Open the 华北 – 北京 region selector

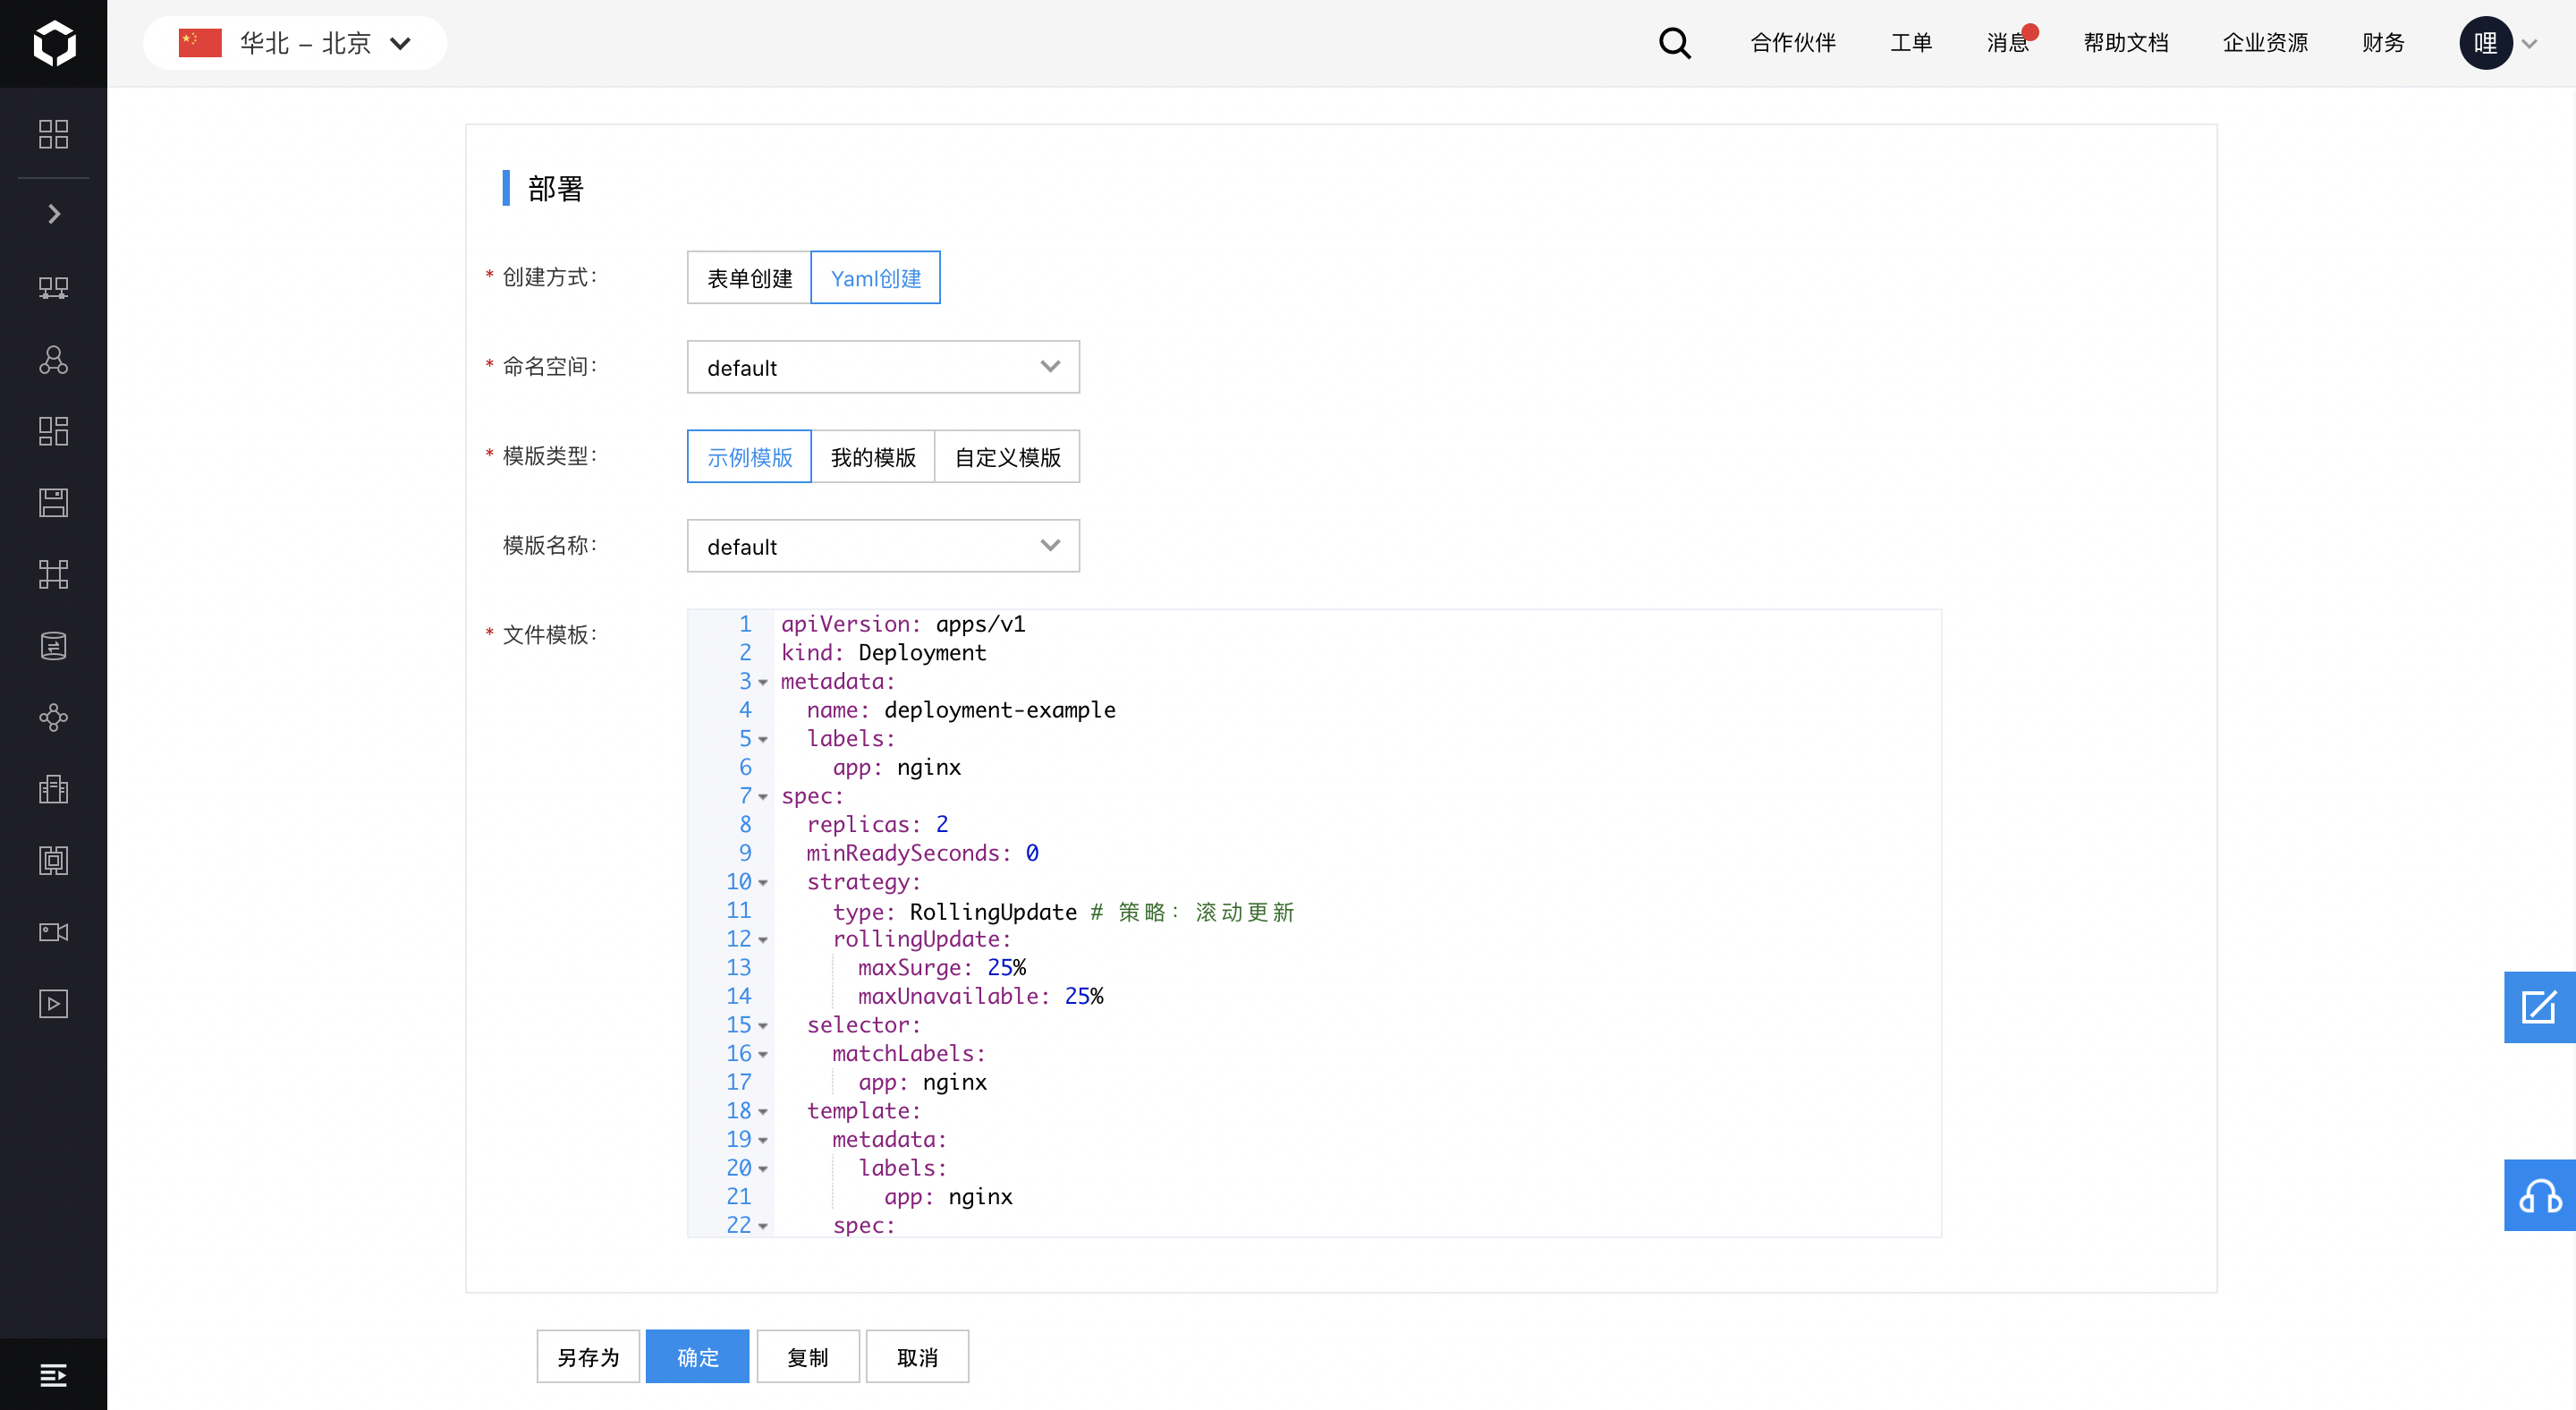coord(295,43)
